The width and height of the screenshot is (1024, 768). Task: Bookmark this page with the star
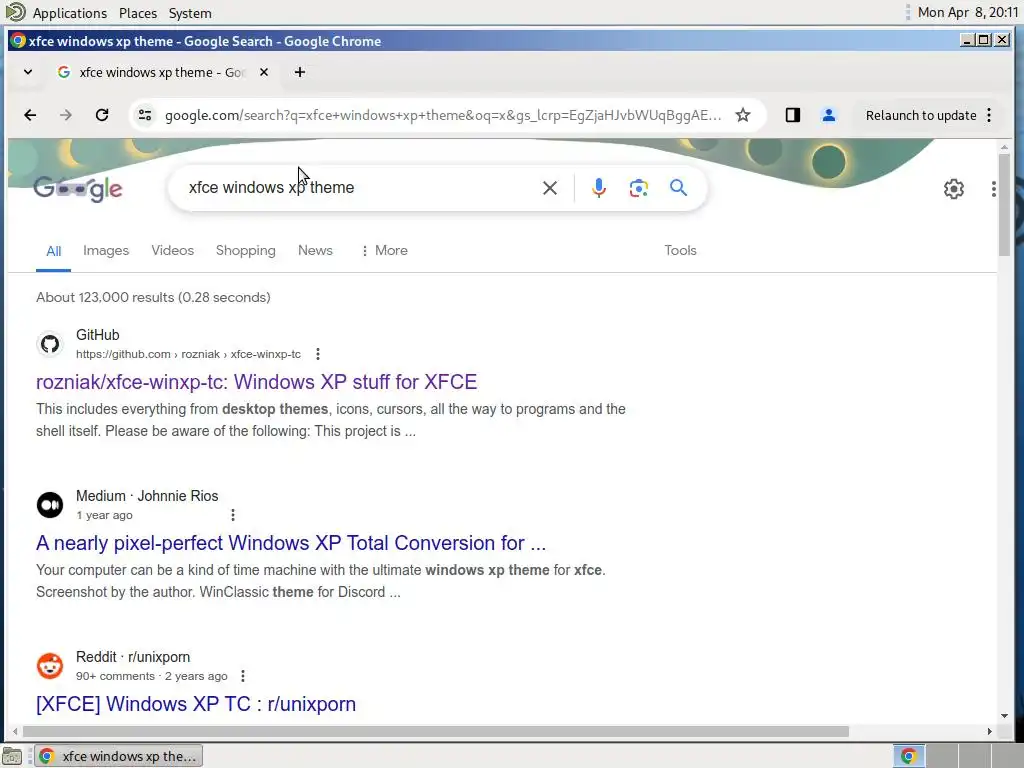743,116
